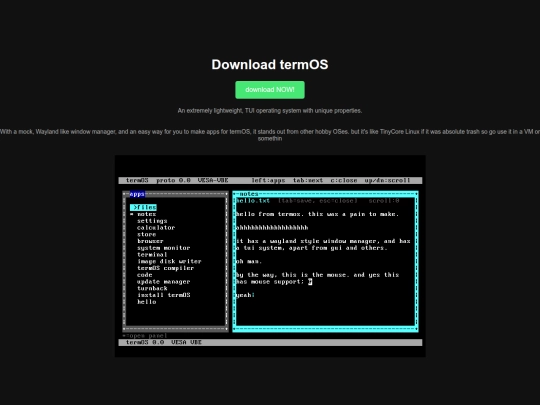The image size is (540, 405).
Task: Select the Download termOS heading
Action: pos(270,64)
